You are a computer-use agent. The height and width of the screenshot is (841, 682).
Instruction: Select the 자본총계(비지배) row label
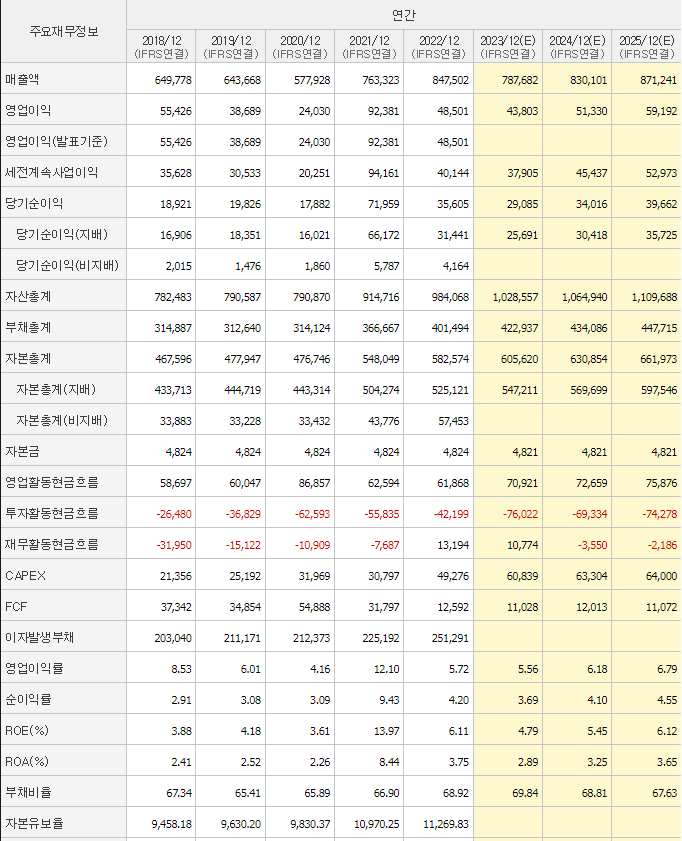coord(62,420)
